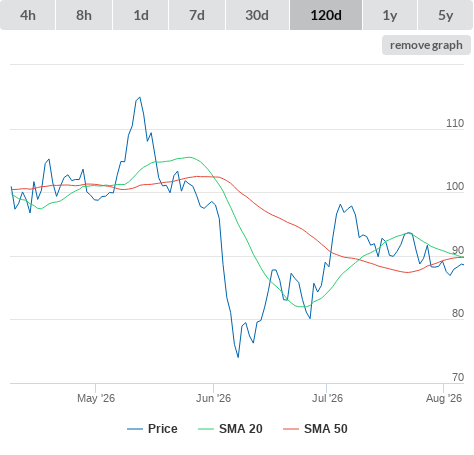Click the blue Price legend line marker
Image resolution: width=474 pixels, height=455 pixels.
[x=135, y=429]
